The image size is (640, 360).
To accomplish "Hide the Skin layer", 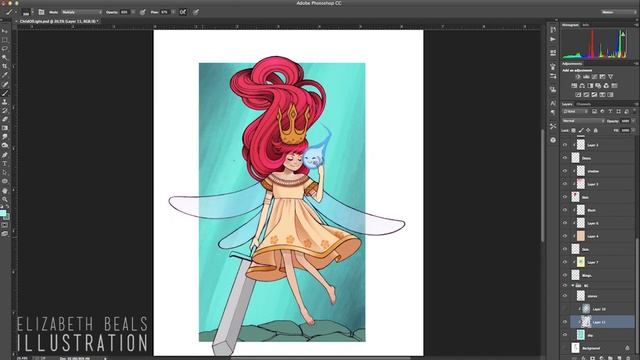I will coord(565,249).
